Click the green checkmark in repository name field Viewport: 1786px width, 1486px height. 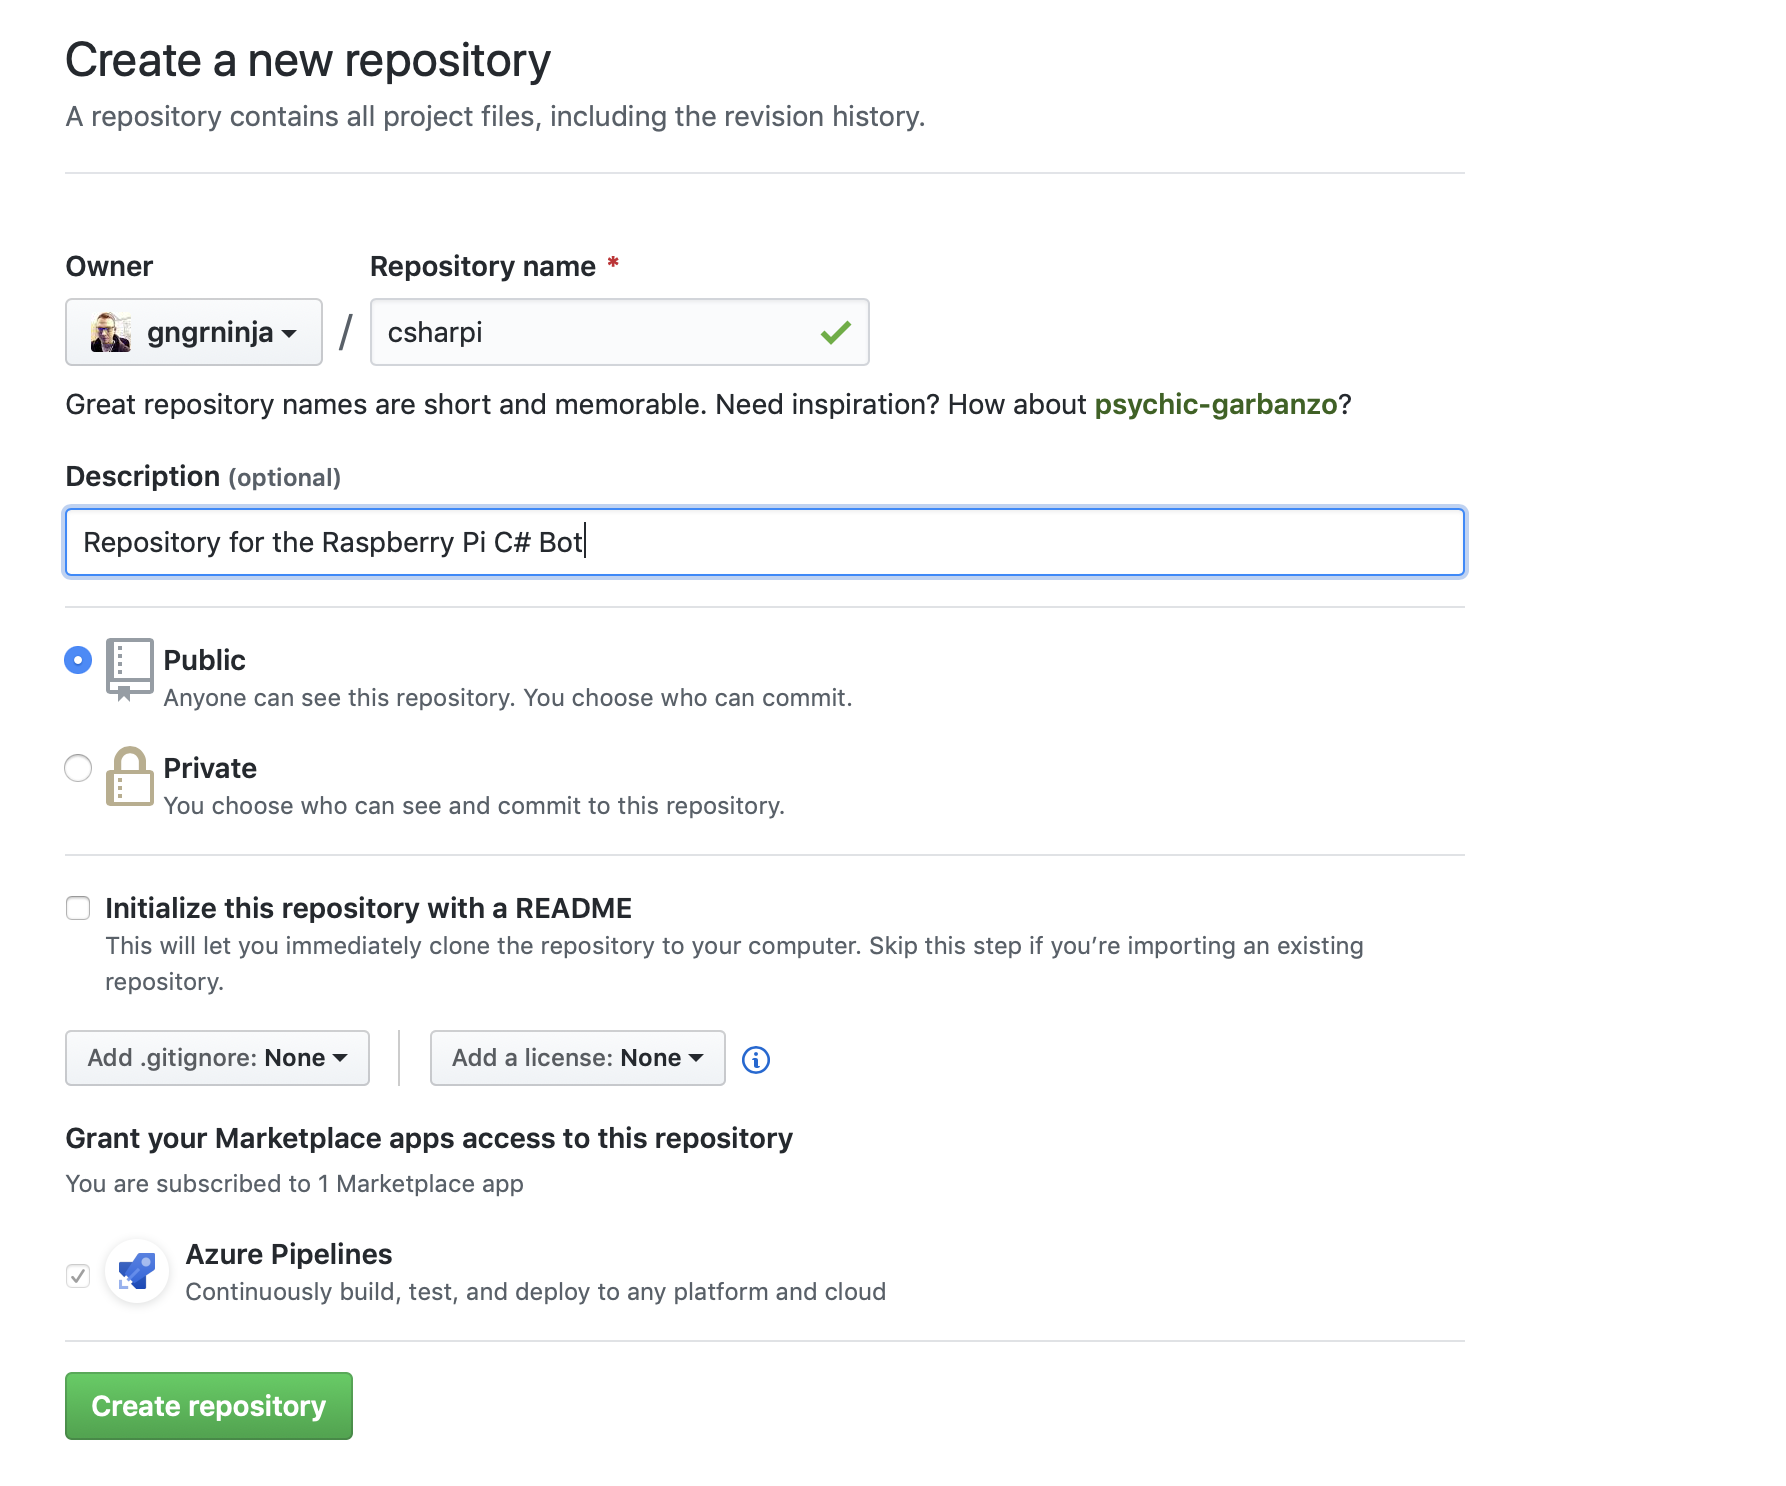click(835, 332)
